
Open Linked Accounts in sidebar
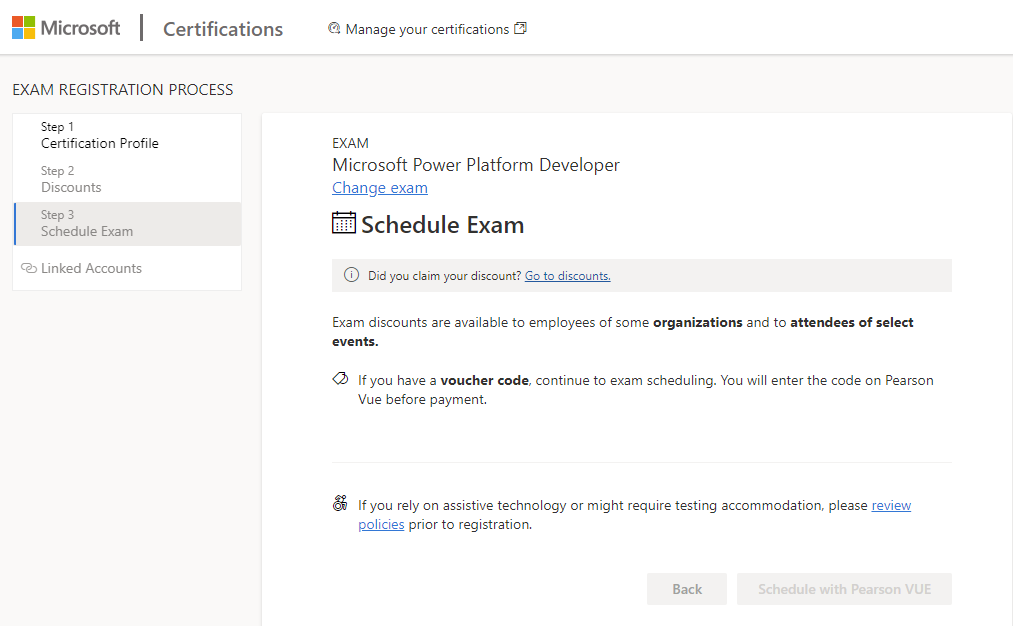click(x=91, y=268)
